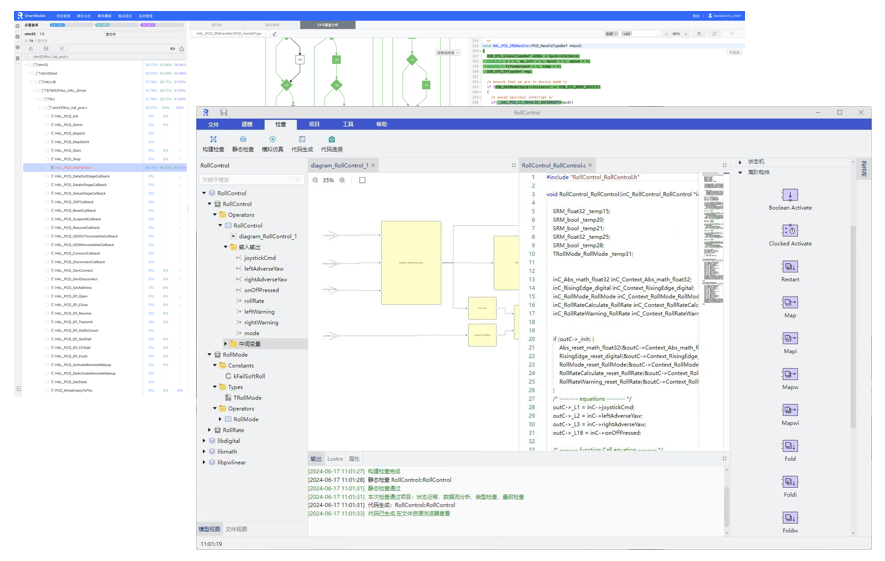This screenshot has height=561, width=885.
Task: Click the 构建检查 build check icon
Action: (213, 140)
